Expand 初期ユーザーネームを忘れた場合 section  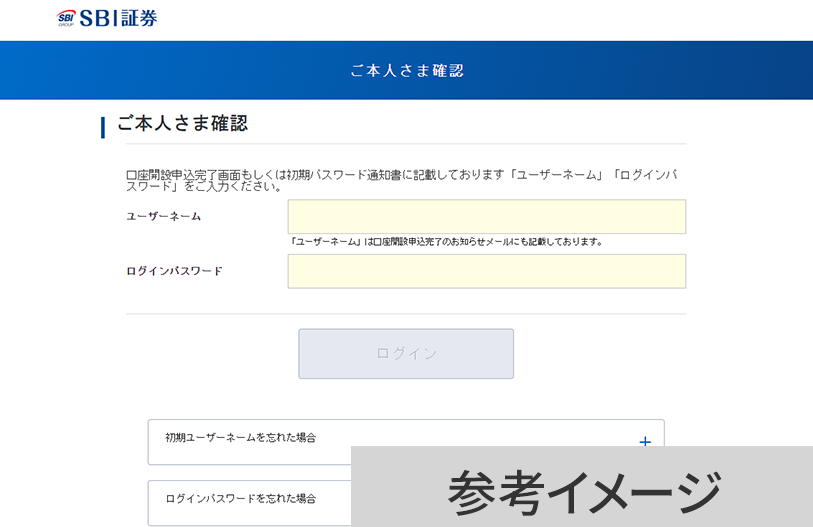(242, 438)
